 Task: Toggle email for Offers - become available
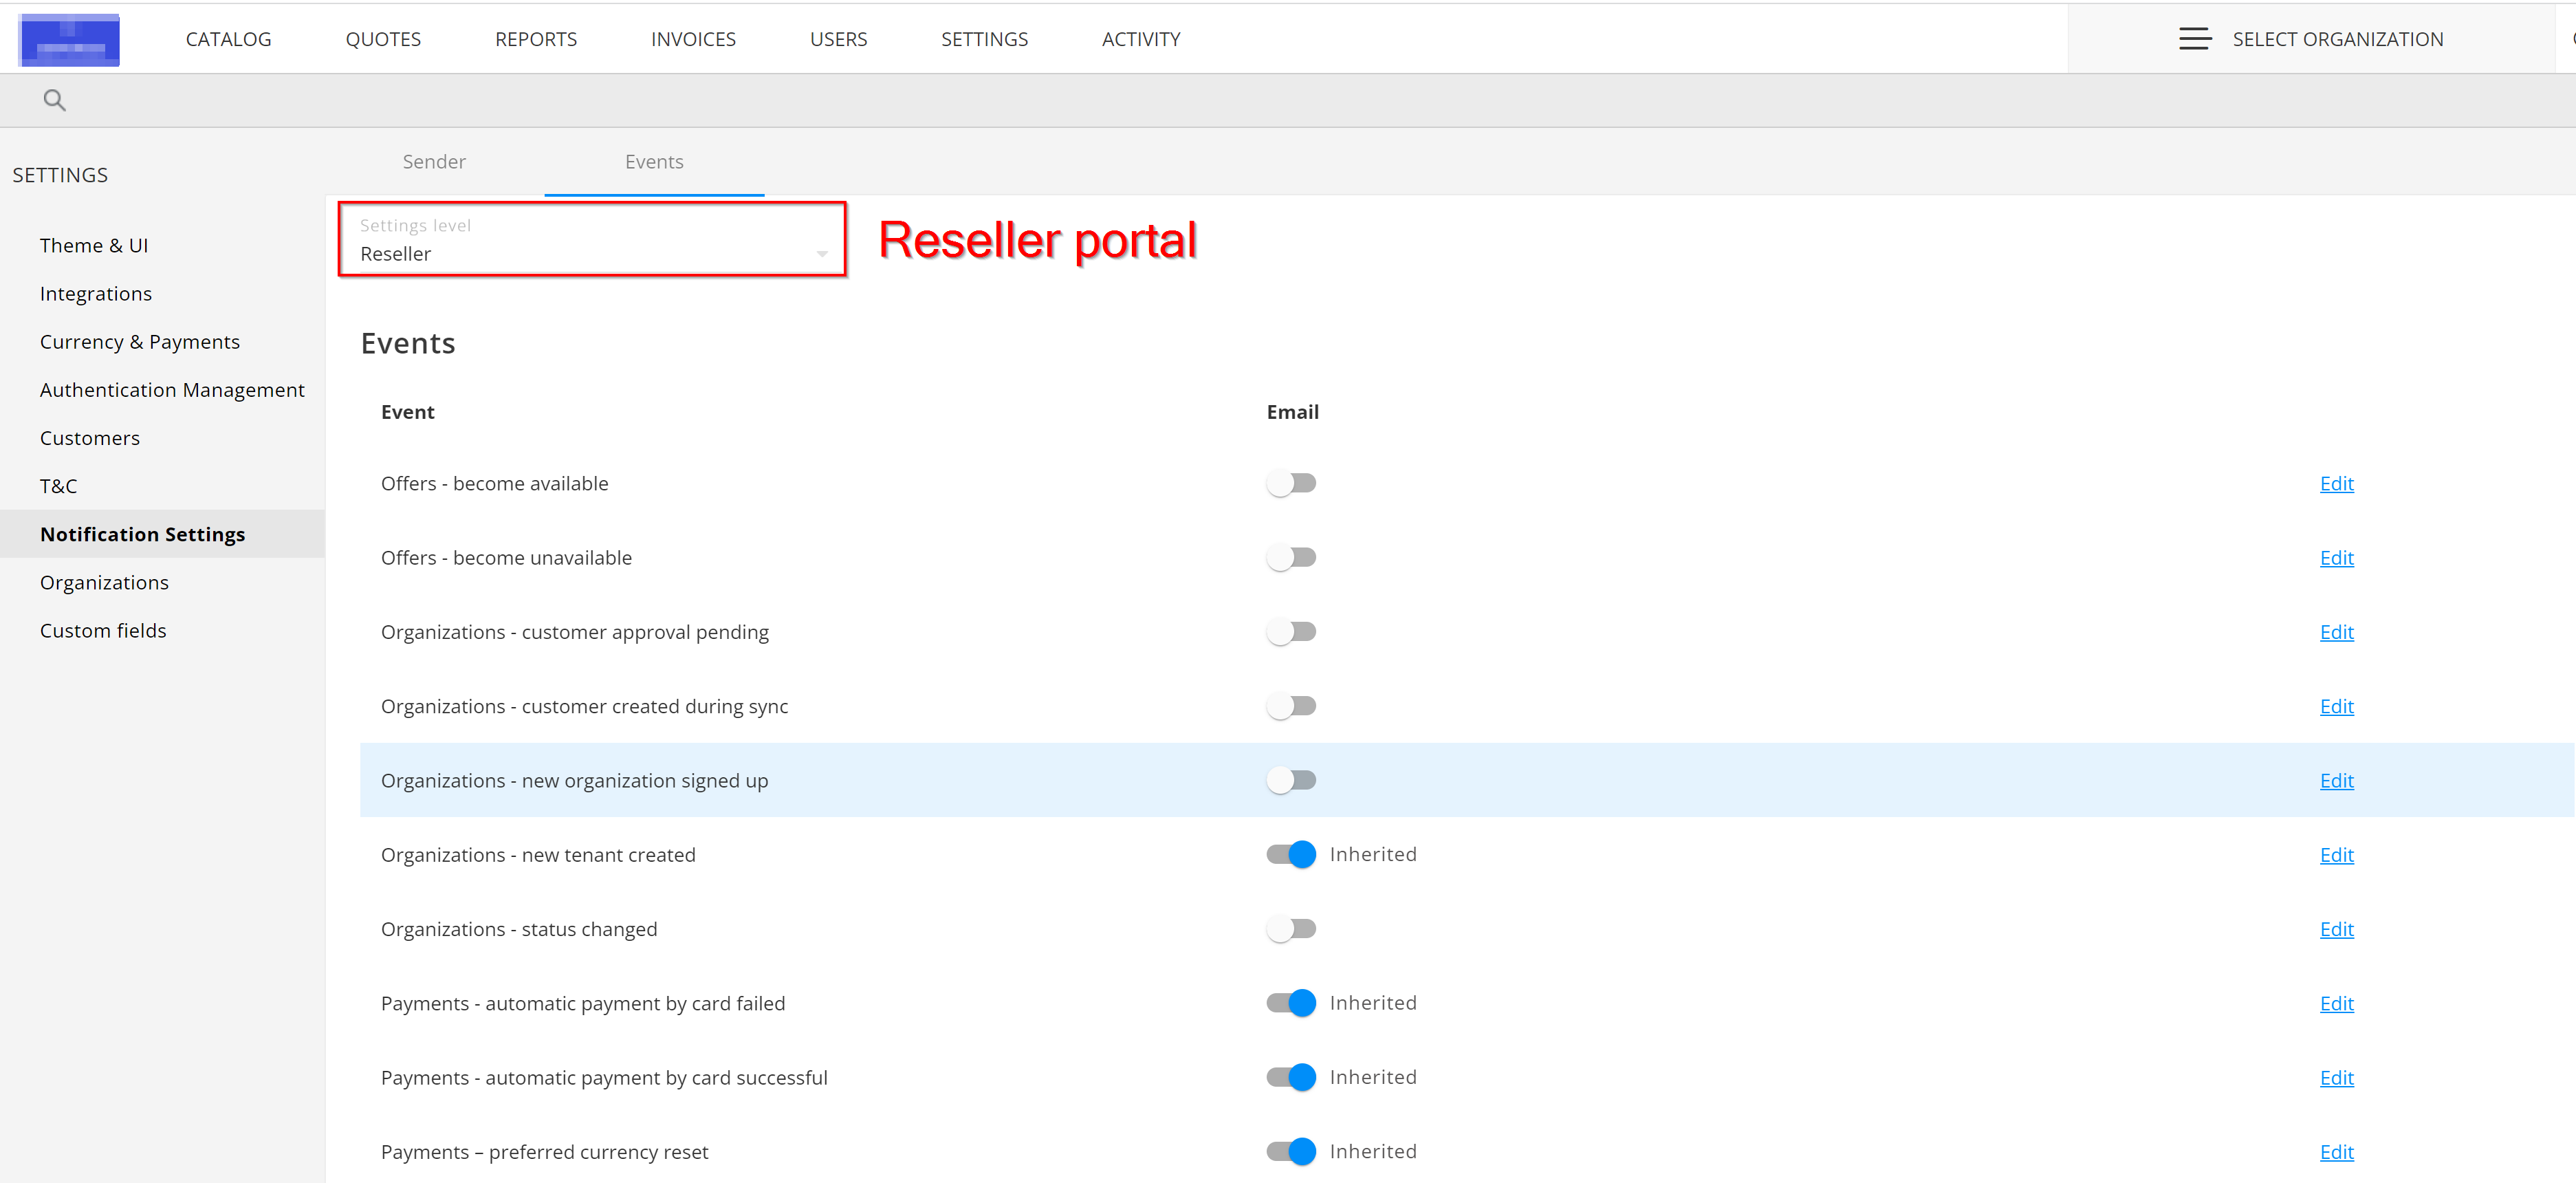(x=1291, y=484)
